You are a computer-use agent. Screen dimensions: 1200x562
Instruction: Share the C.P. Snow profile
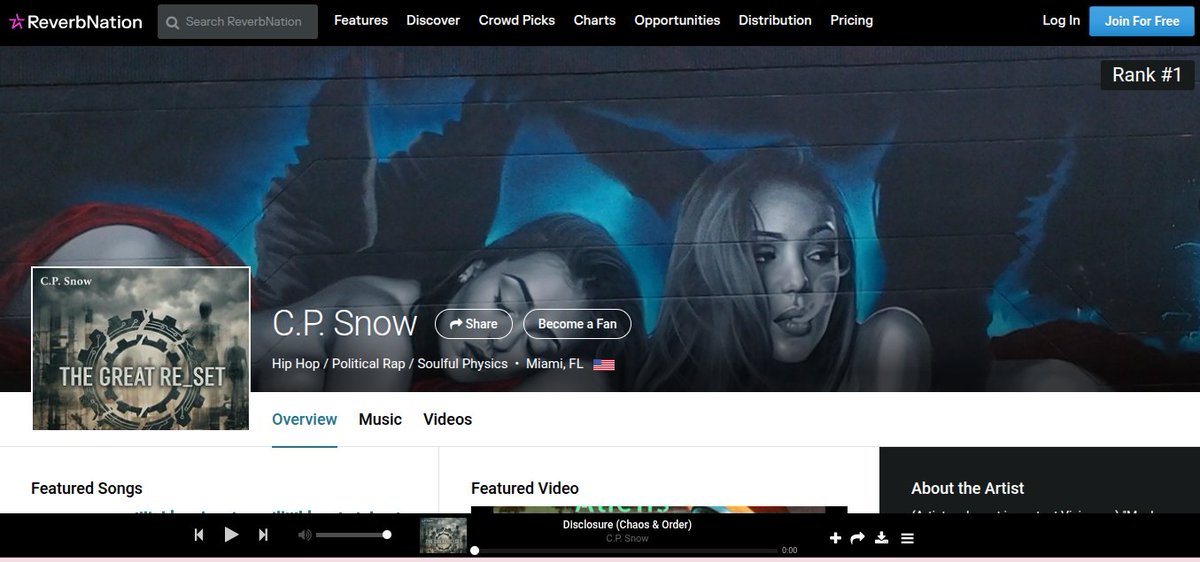[474, 324]
